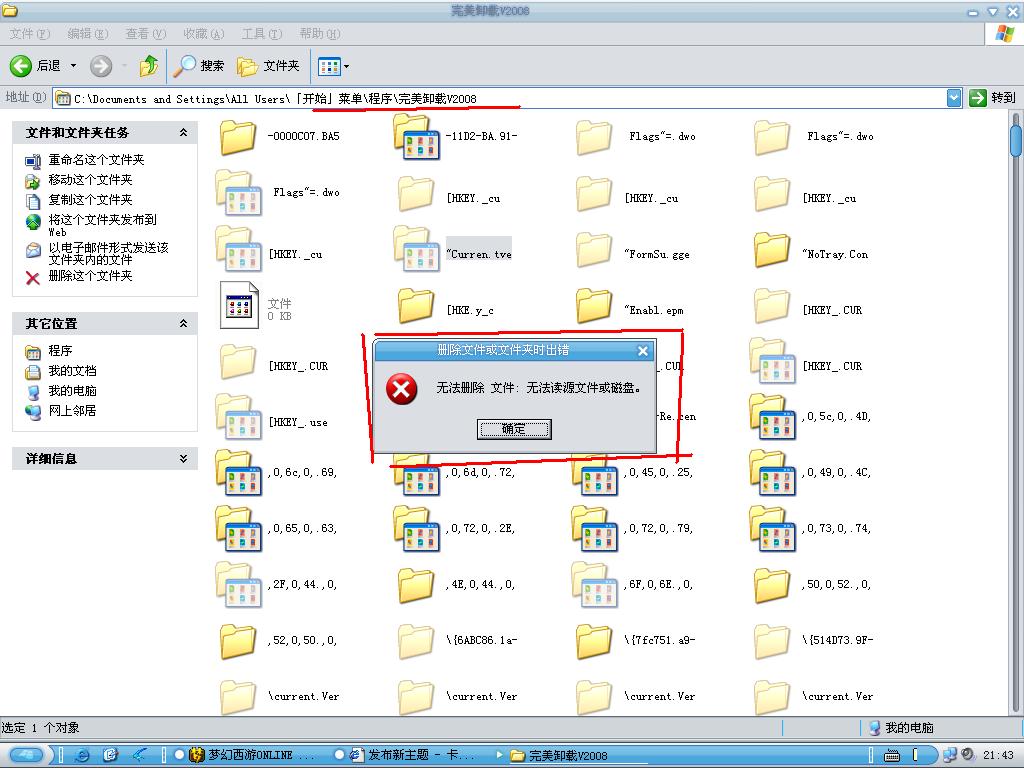
Task: Open the 工具(T) menu
Action: click(x=262, y=34)
